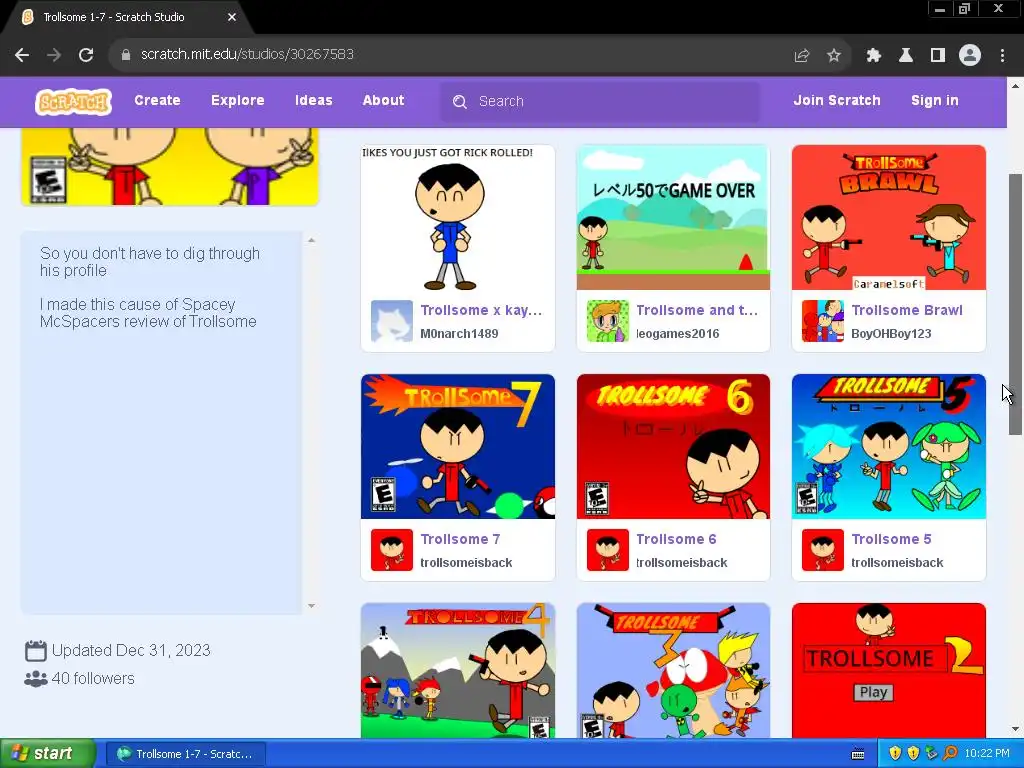Open Trollsome Brawl project title
Screen dimensions: 1024x768
tap(907, 310)
